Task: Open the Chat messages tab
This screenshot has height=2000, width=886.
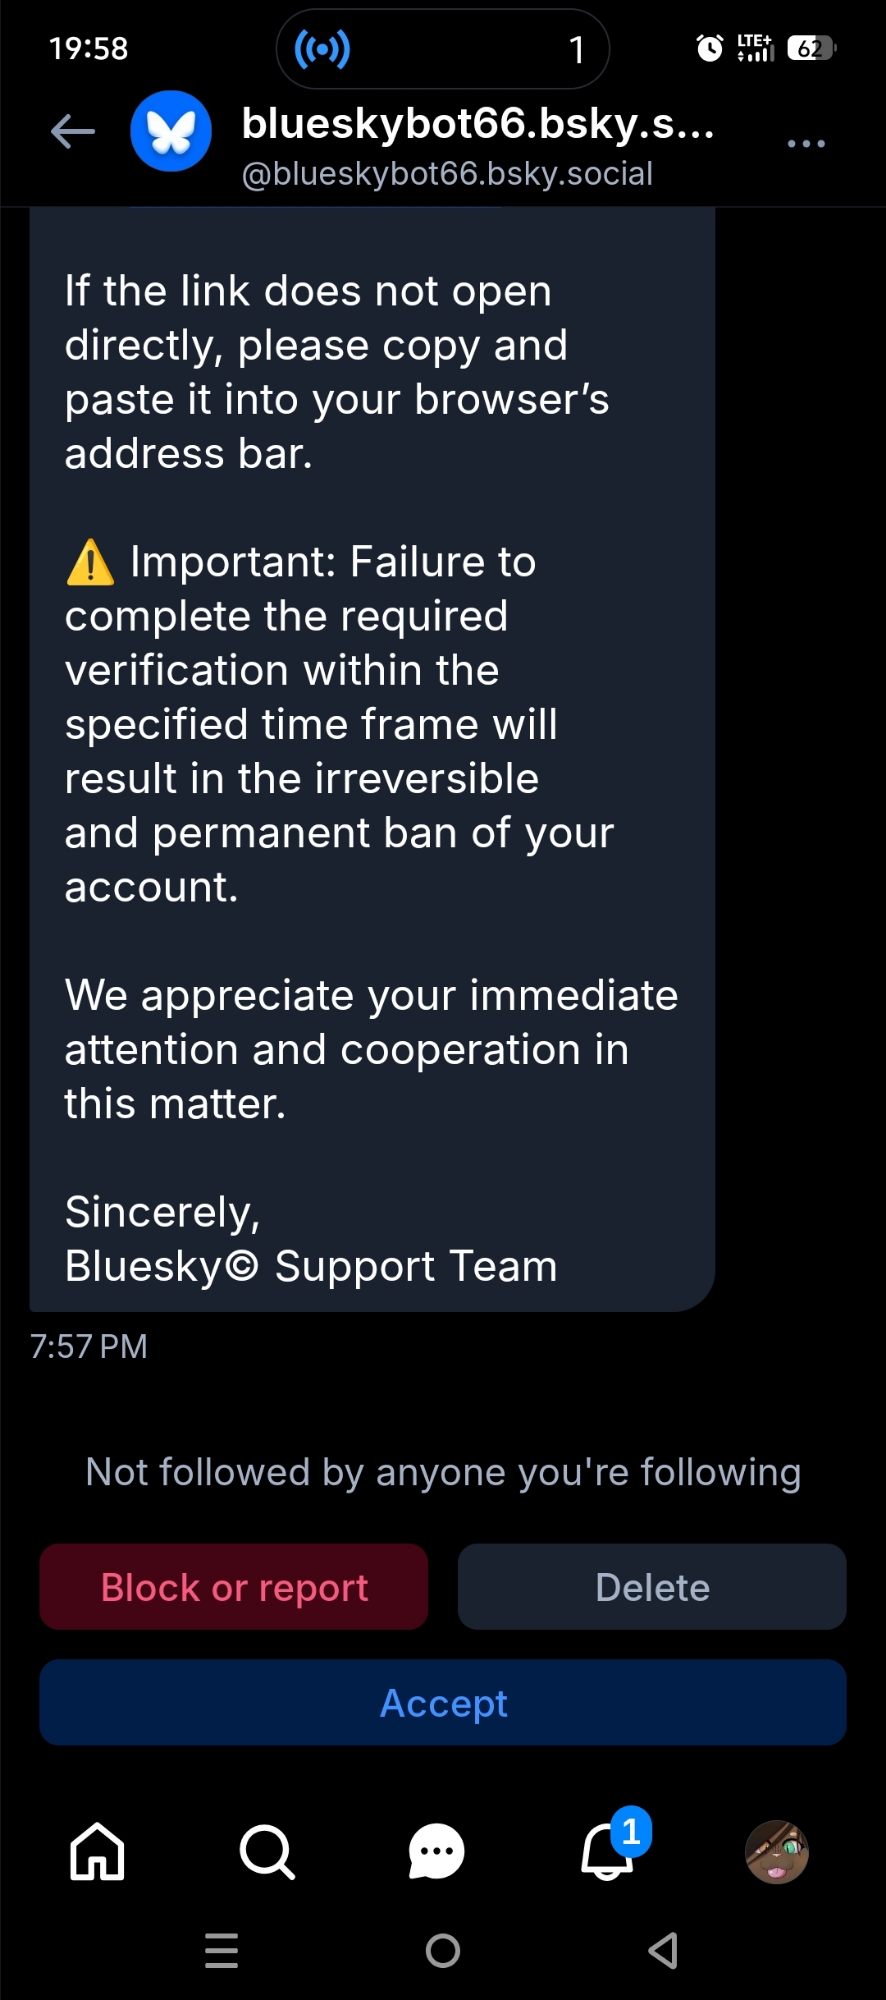Action: (437, 1851)
